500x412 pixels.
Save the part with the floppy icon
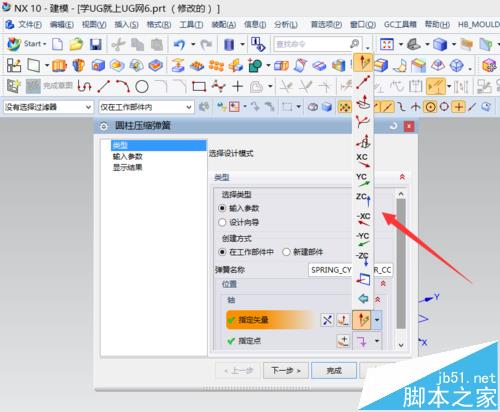pos(96,44)
